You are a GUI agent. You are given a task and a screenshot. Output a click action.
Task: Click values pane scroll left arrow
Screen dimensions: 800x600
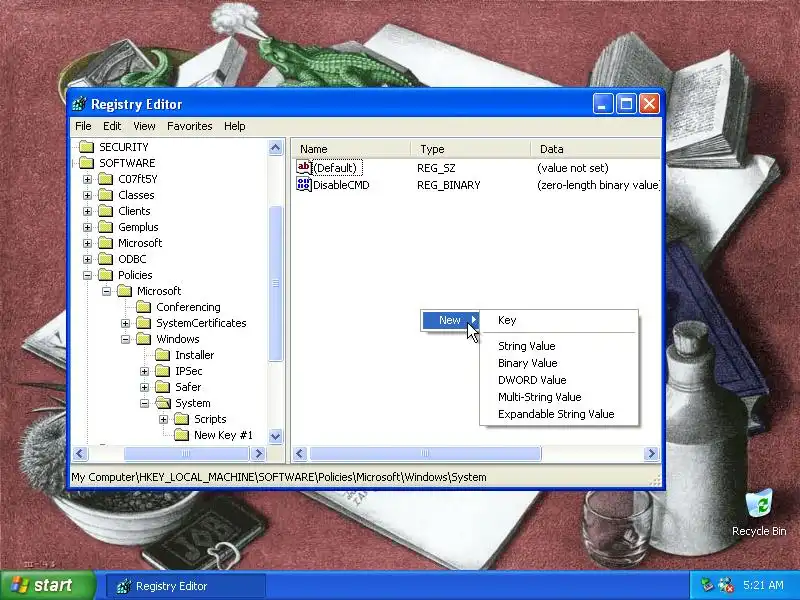coord(301,454)
